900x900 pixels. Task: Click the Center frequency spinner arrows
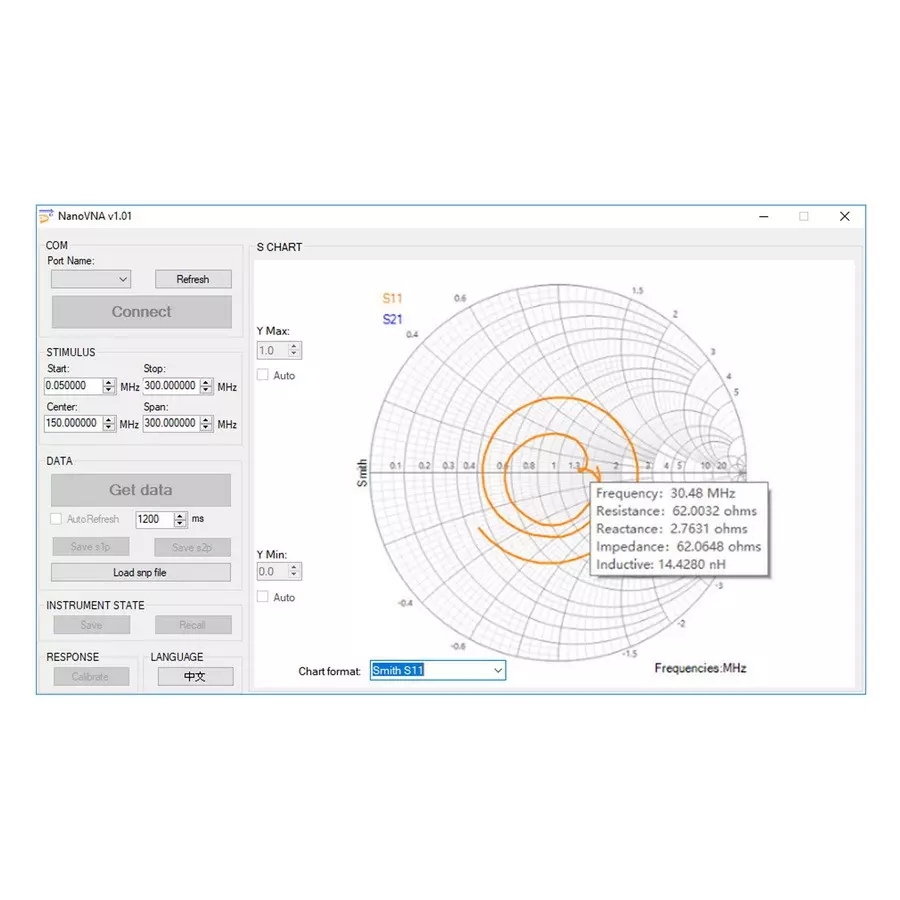pyautogui.click(x=109, y=424)
